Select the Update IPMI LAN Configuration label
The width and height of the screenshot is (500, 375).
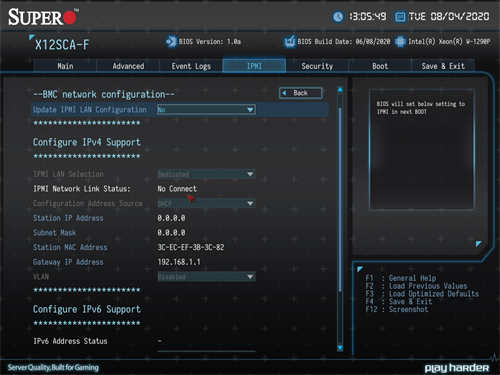pyautogui.click(x=89, y=109)
